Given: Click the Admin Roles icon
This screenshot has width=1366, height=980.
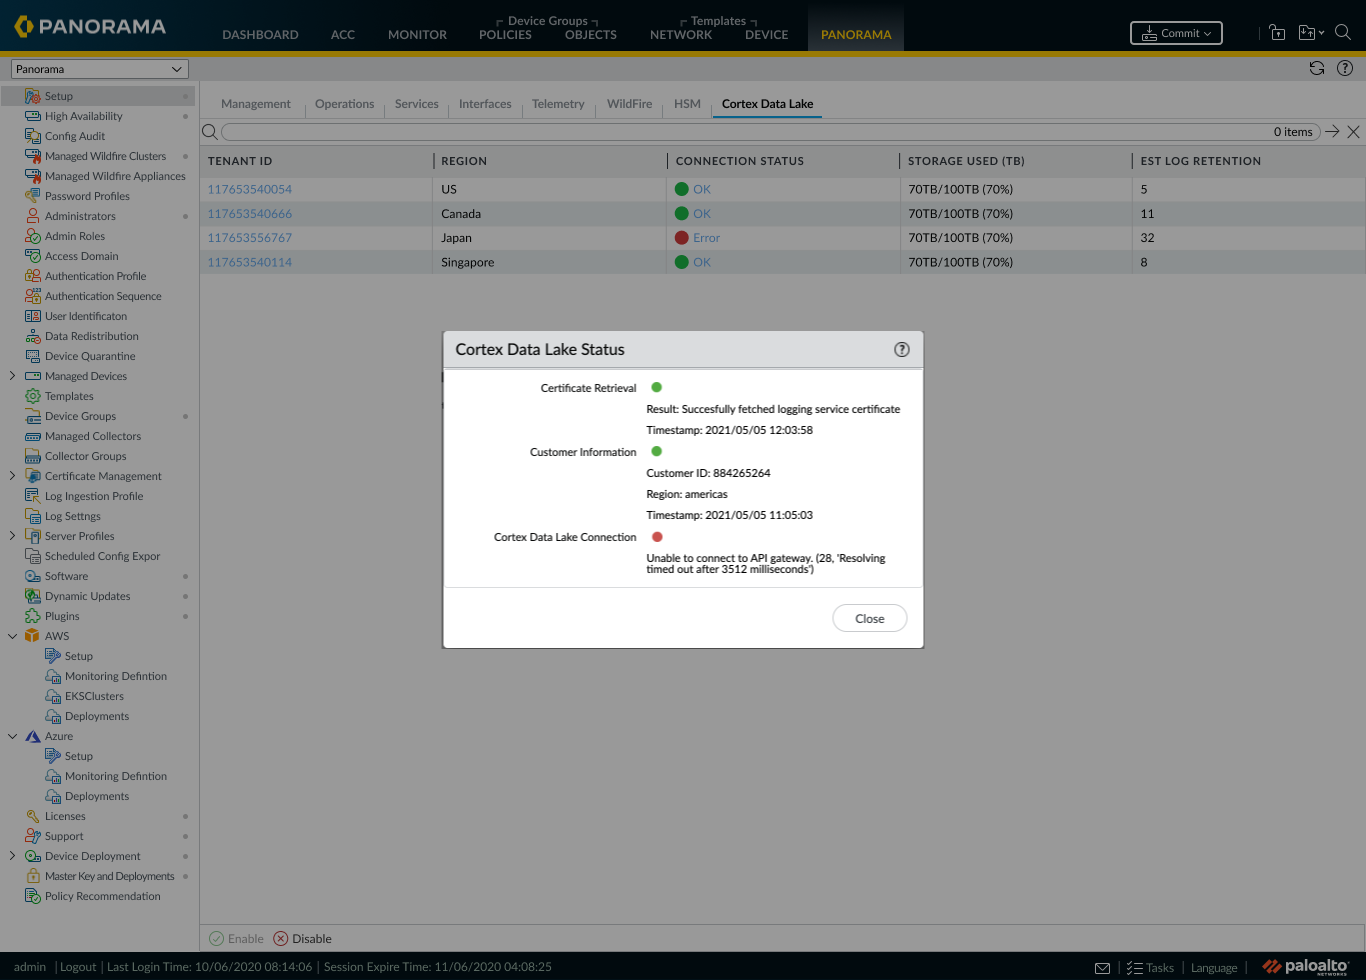Looking at the screenshot, I should (33, 236).
